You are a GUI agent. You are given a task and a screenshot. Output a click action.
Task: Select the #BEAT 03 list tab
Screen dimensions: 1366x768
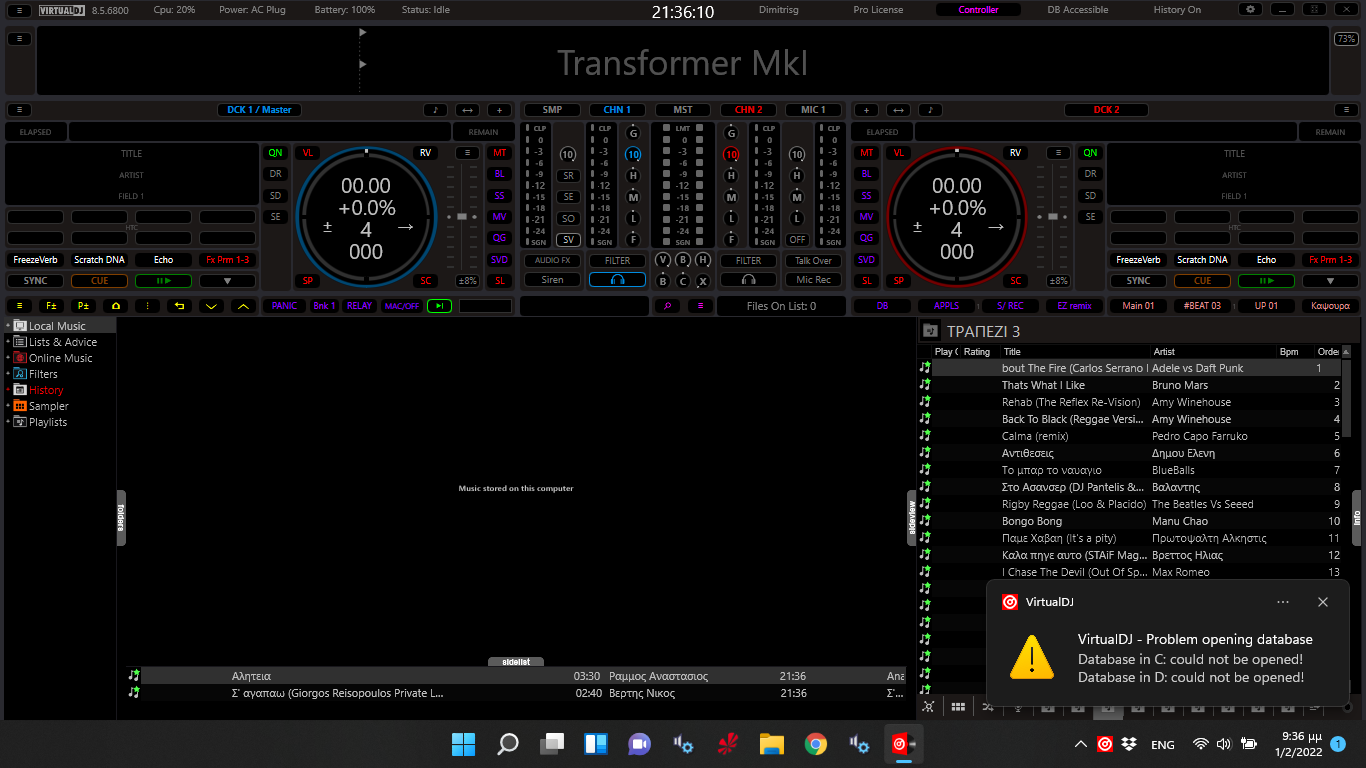point(1202,306)
